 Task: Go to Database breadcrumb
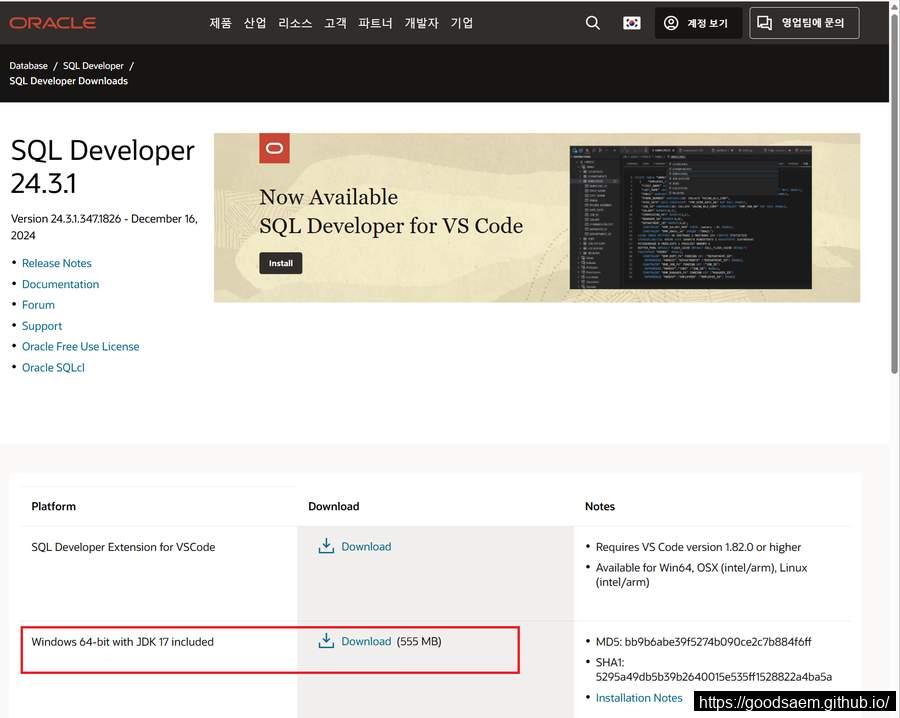tap(28, 66)
